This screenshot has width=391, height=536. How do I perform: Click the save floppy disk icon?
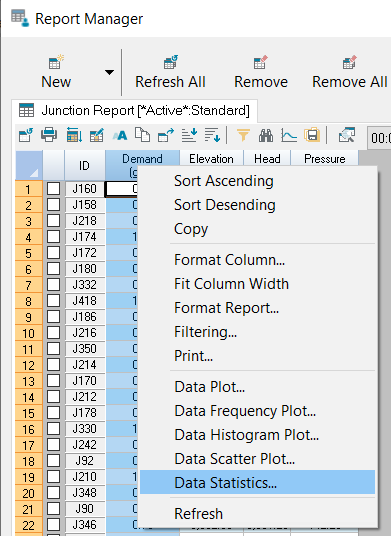(x=311, y=135)
